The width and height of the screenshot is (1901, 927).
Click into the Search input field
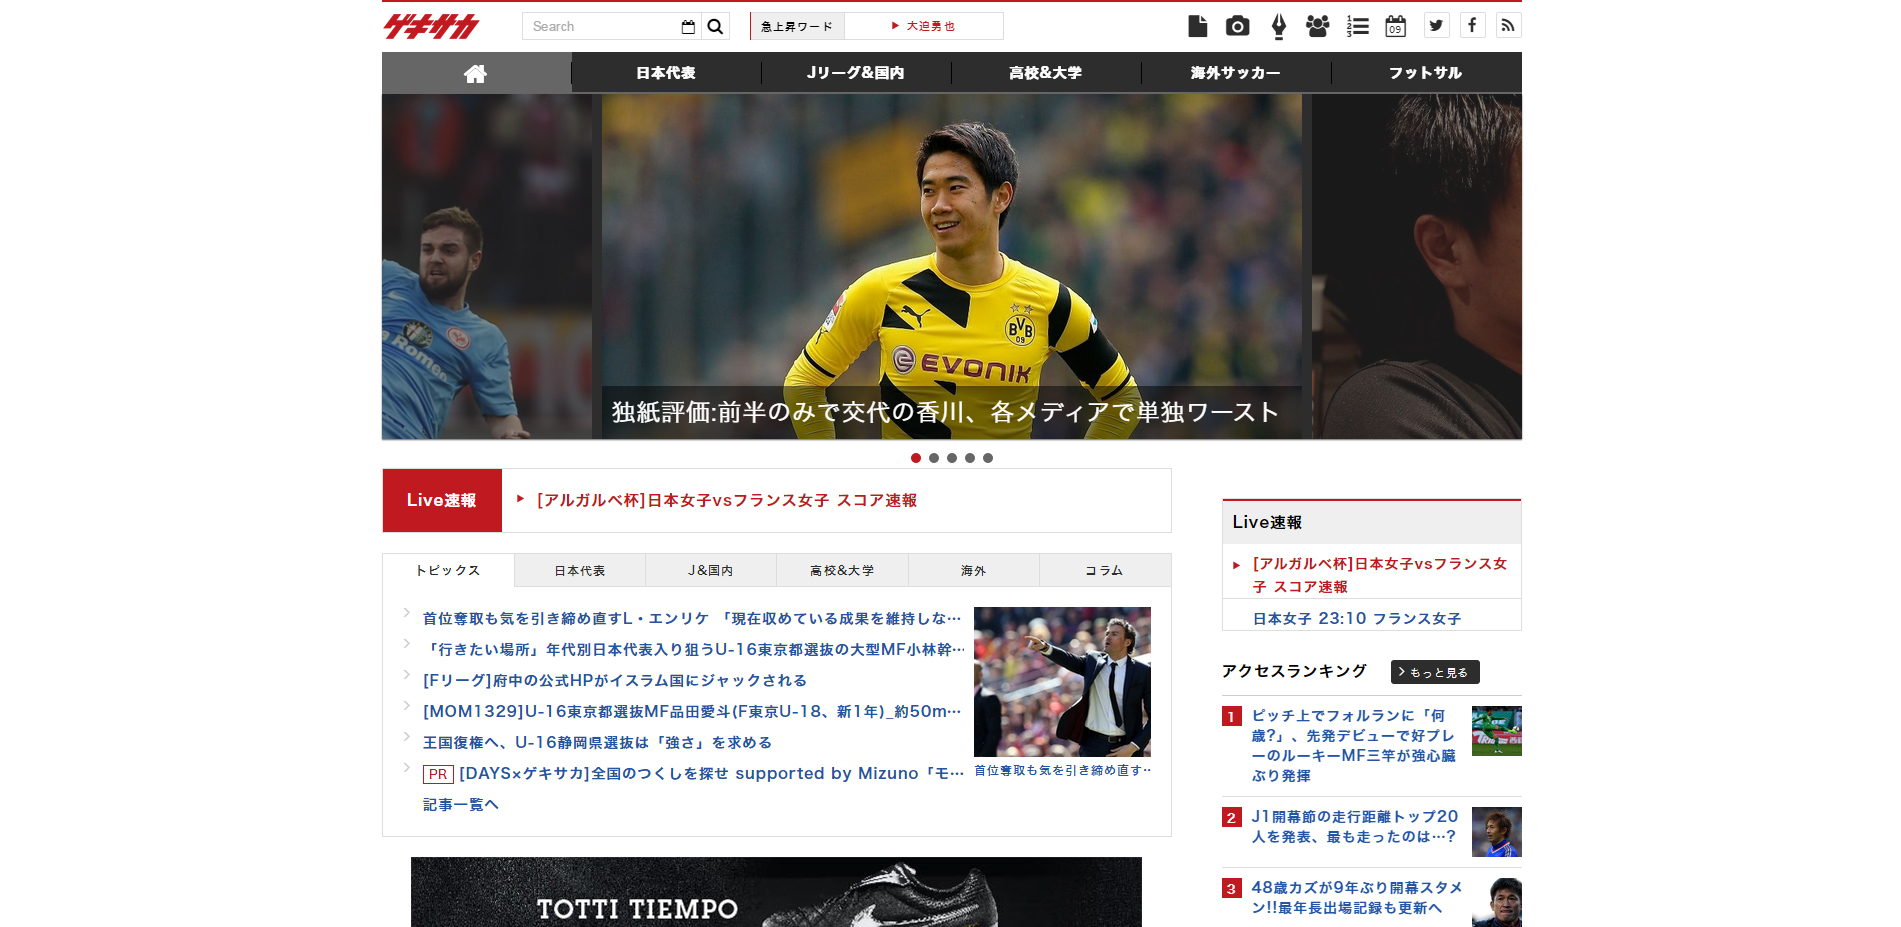click(x=600, y=27)
